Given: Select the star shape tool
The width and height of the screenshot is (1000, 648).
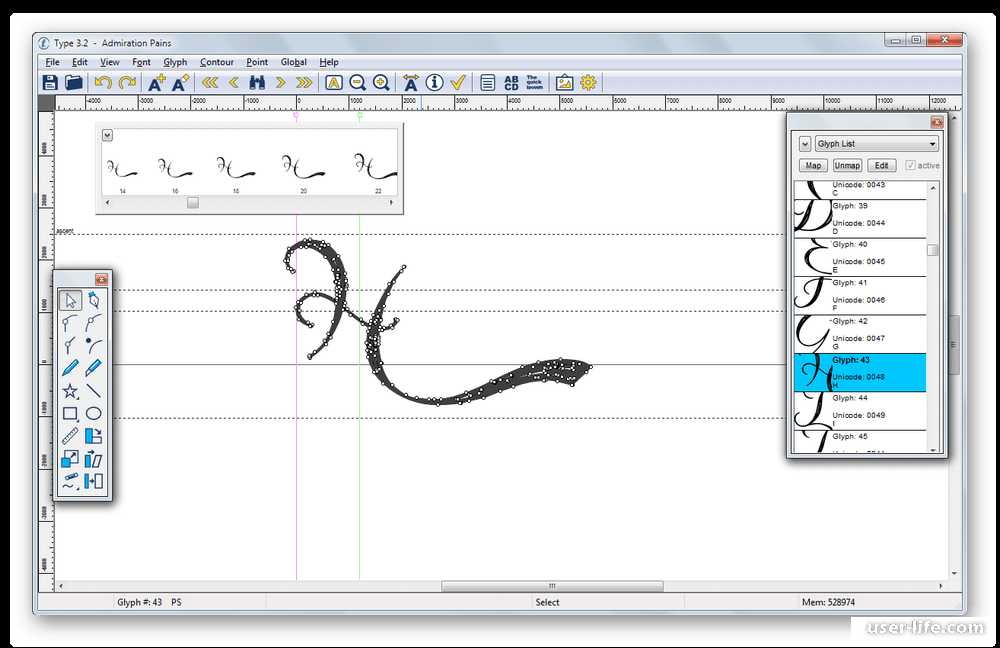Looking at the screenshot, I should click(x=70, y=391).
